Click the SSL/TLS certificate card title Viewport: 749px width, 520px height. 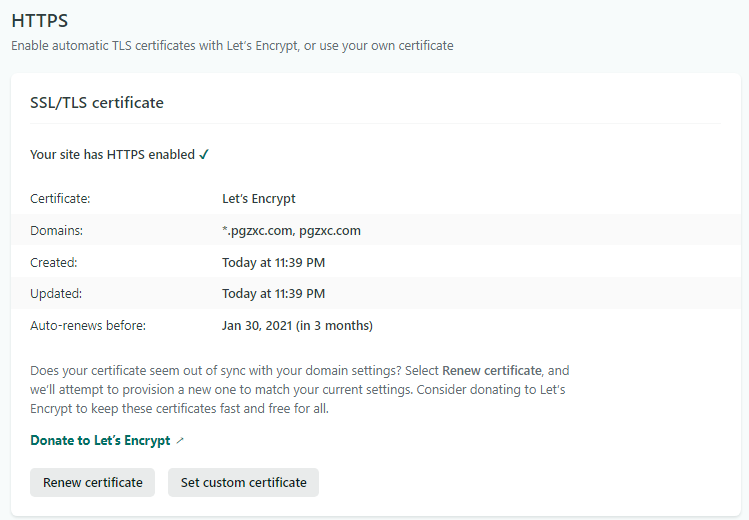(x=97, y=103)
